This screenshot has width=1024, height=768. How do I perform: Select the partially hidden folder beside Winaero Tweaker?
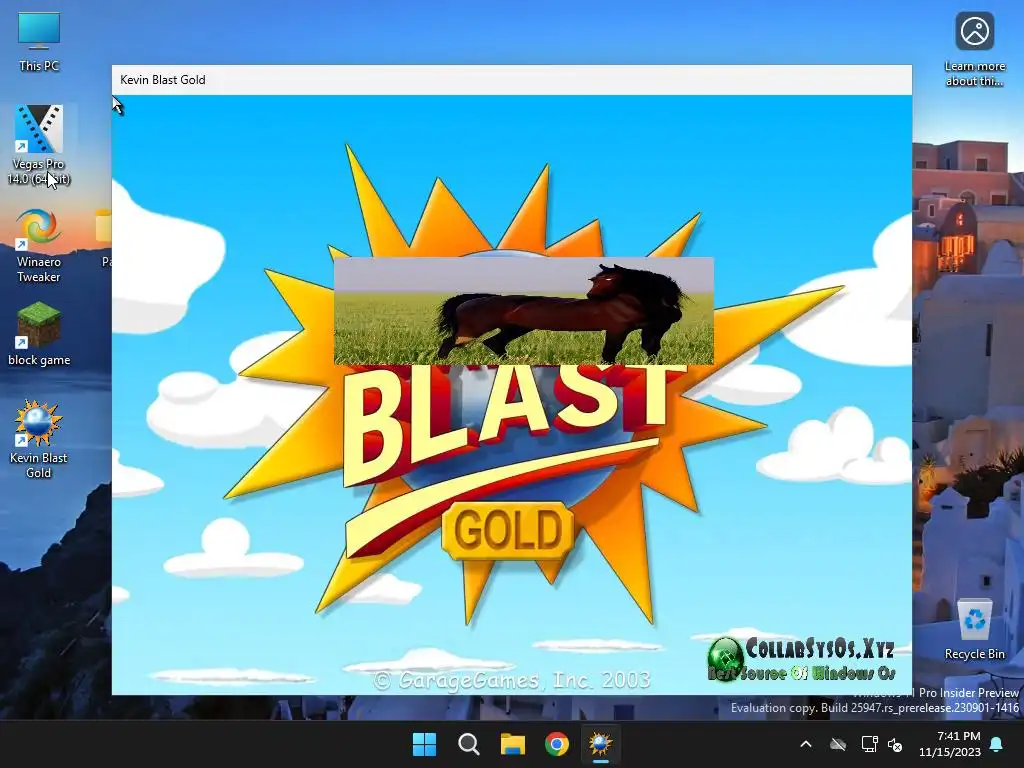[x=104, y=239]
